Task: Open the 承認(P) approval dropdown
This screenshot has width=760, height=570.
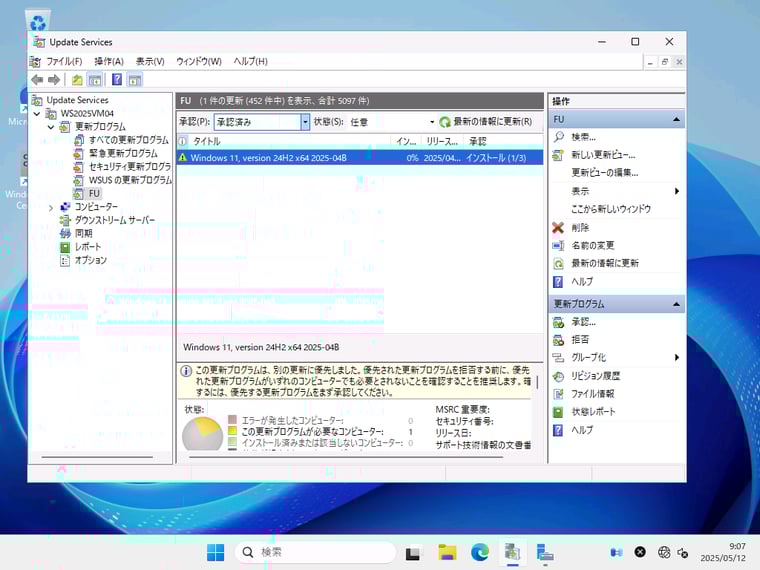Action: 305,122
